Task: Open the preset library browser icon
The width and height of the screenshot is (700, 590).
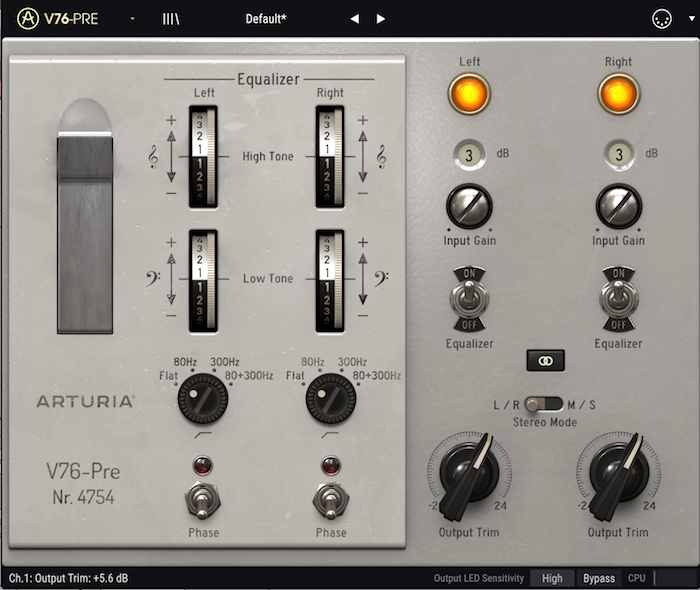Action: [x=171, y=19]
